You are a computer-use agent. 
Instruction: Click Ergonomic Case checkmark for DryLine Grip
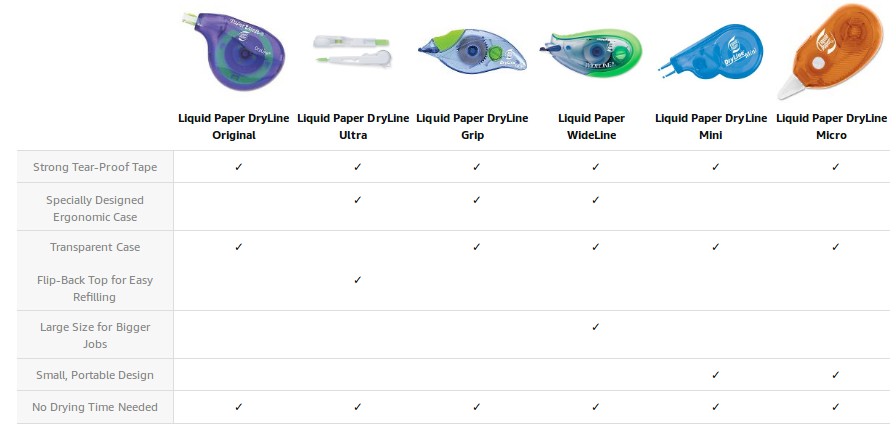pyautogui.click(x=476, y=200)
